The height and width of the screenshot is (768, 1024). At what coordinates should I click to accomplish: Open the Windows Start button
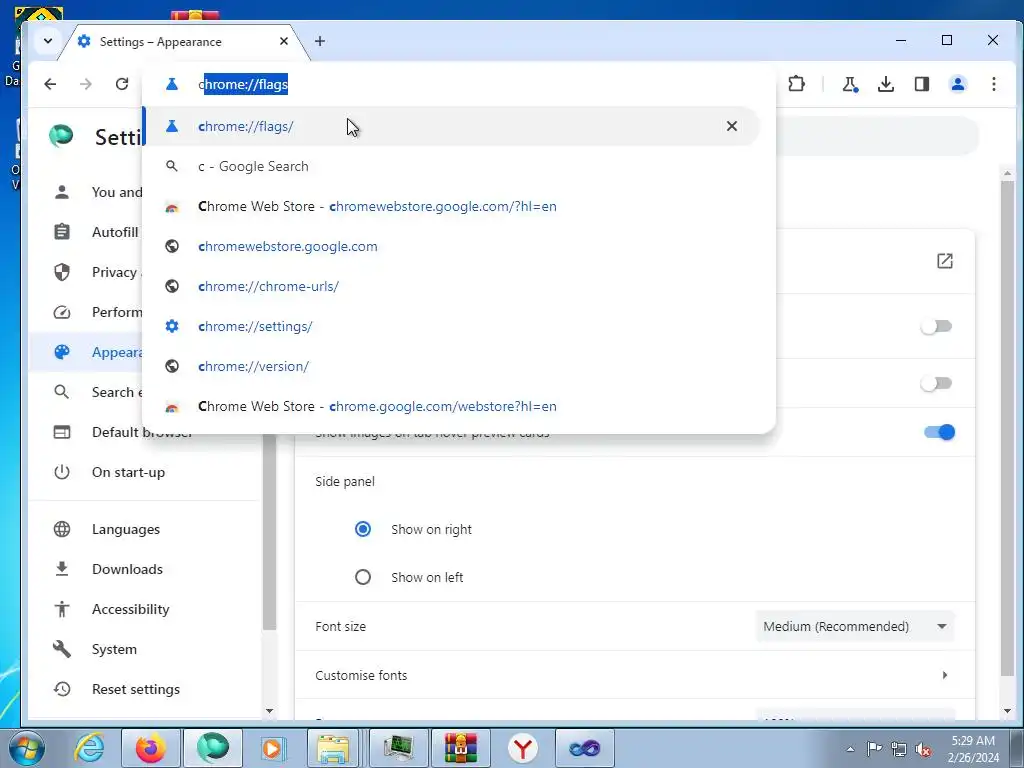tap(26, 748)
